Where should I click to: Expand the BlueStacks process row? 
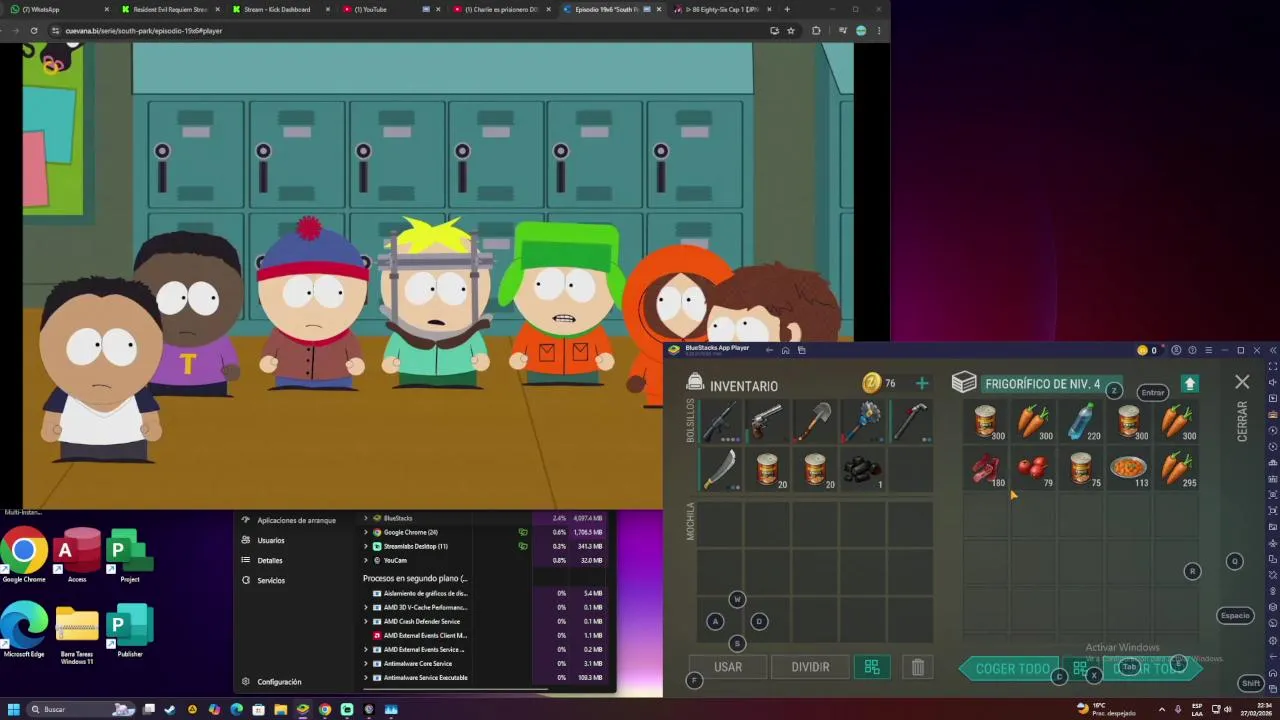[366, 518]
